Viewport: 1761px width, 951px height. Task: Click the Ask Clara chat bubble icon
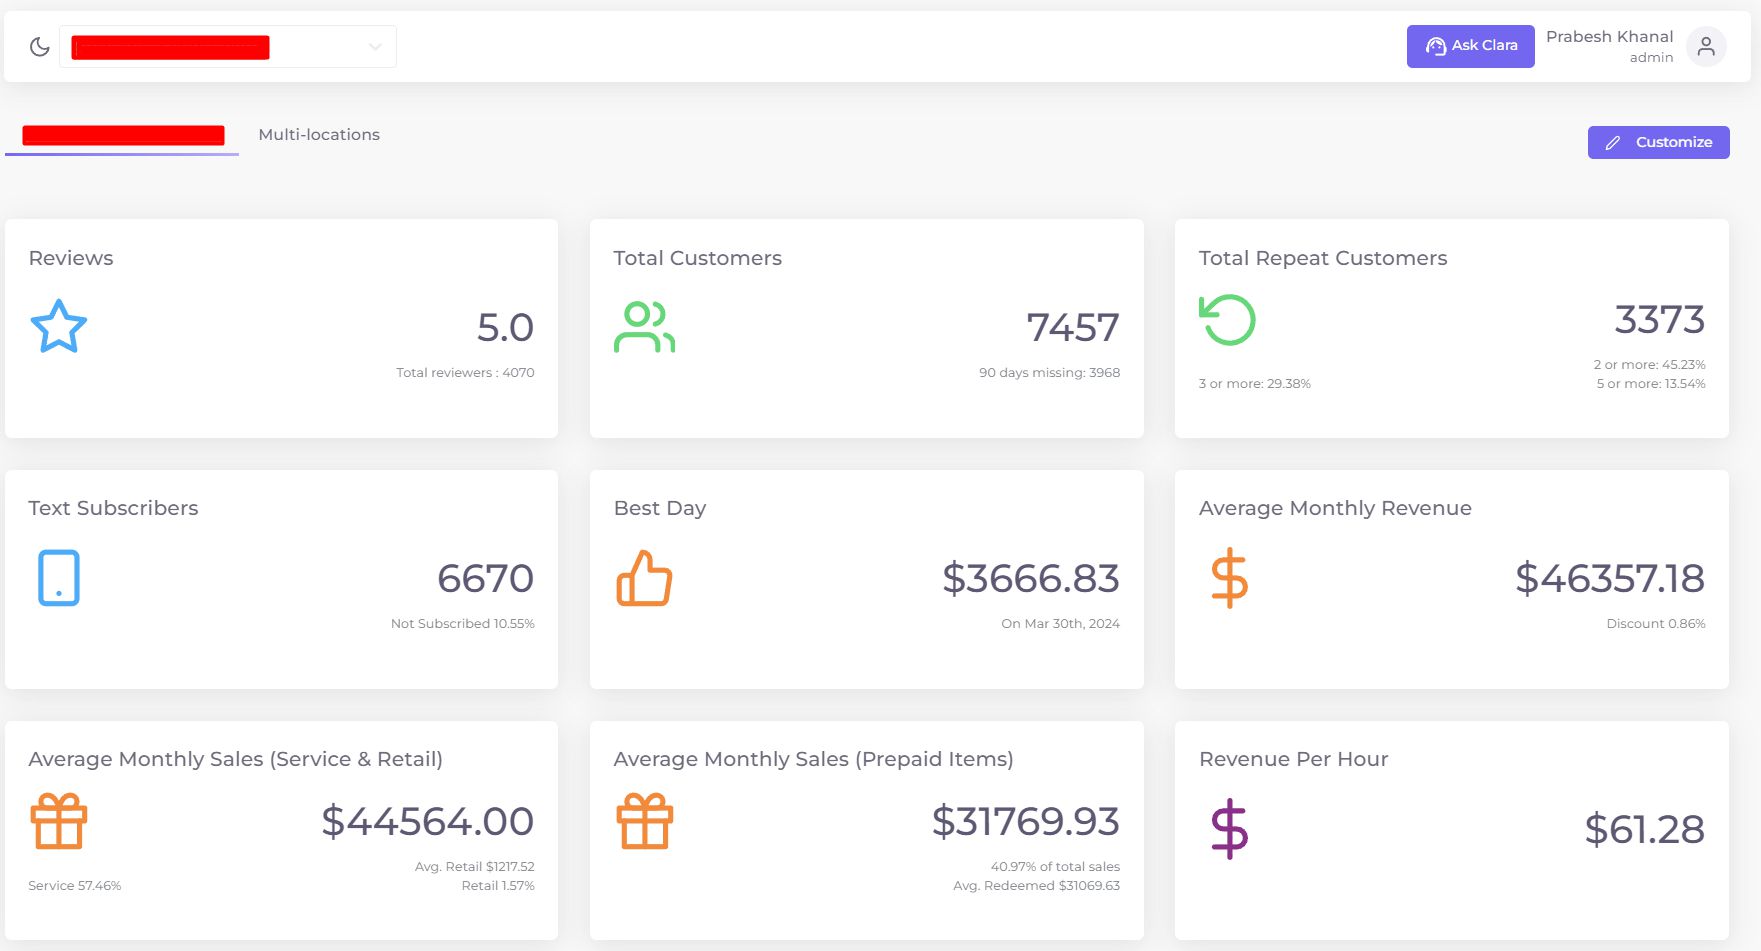(x=1435, y=45)
